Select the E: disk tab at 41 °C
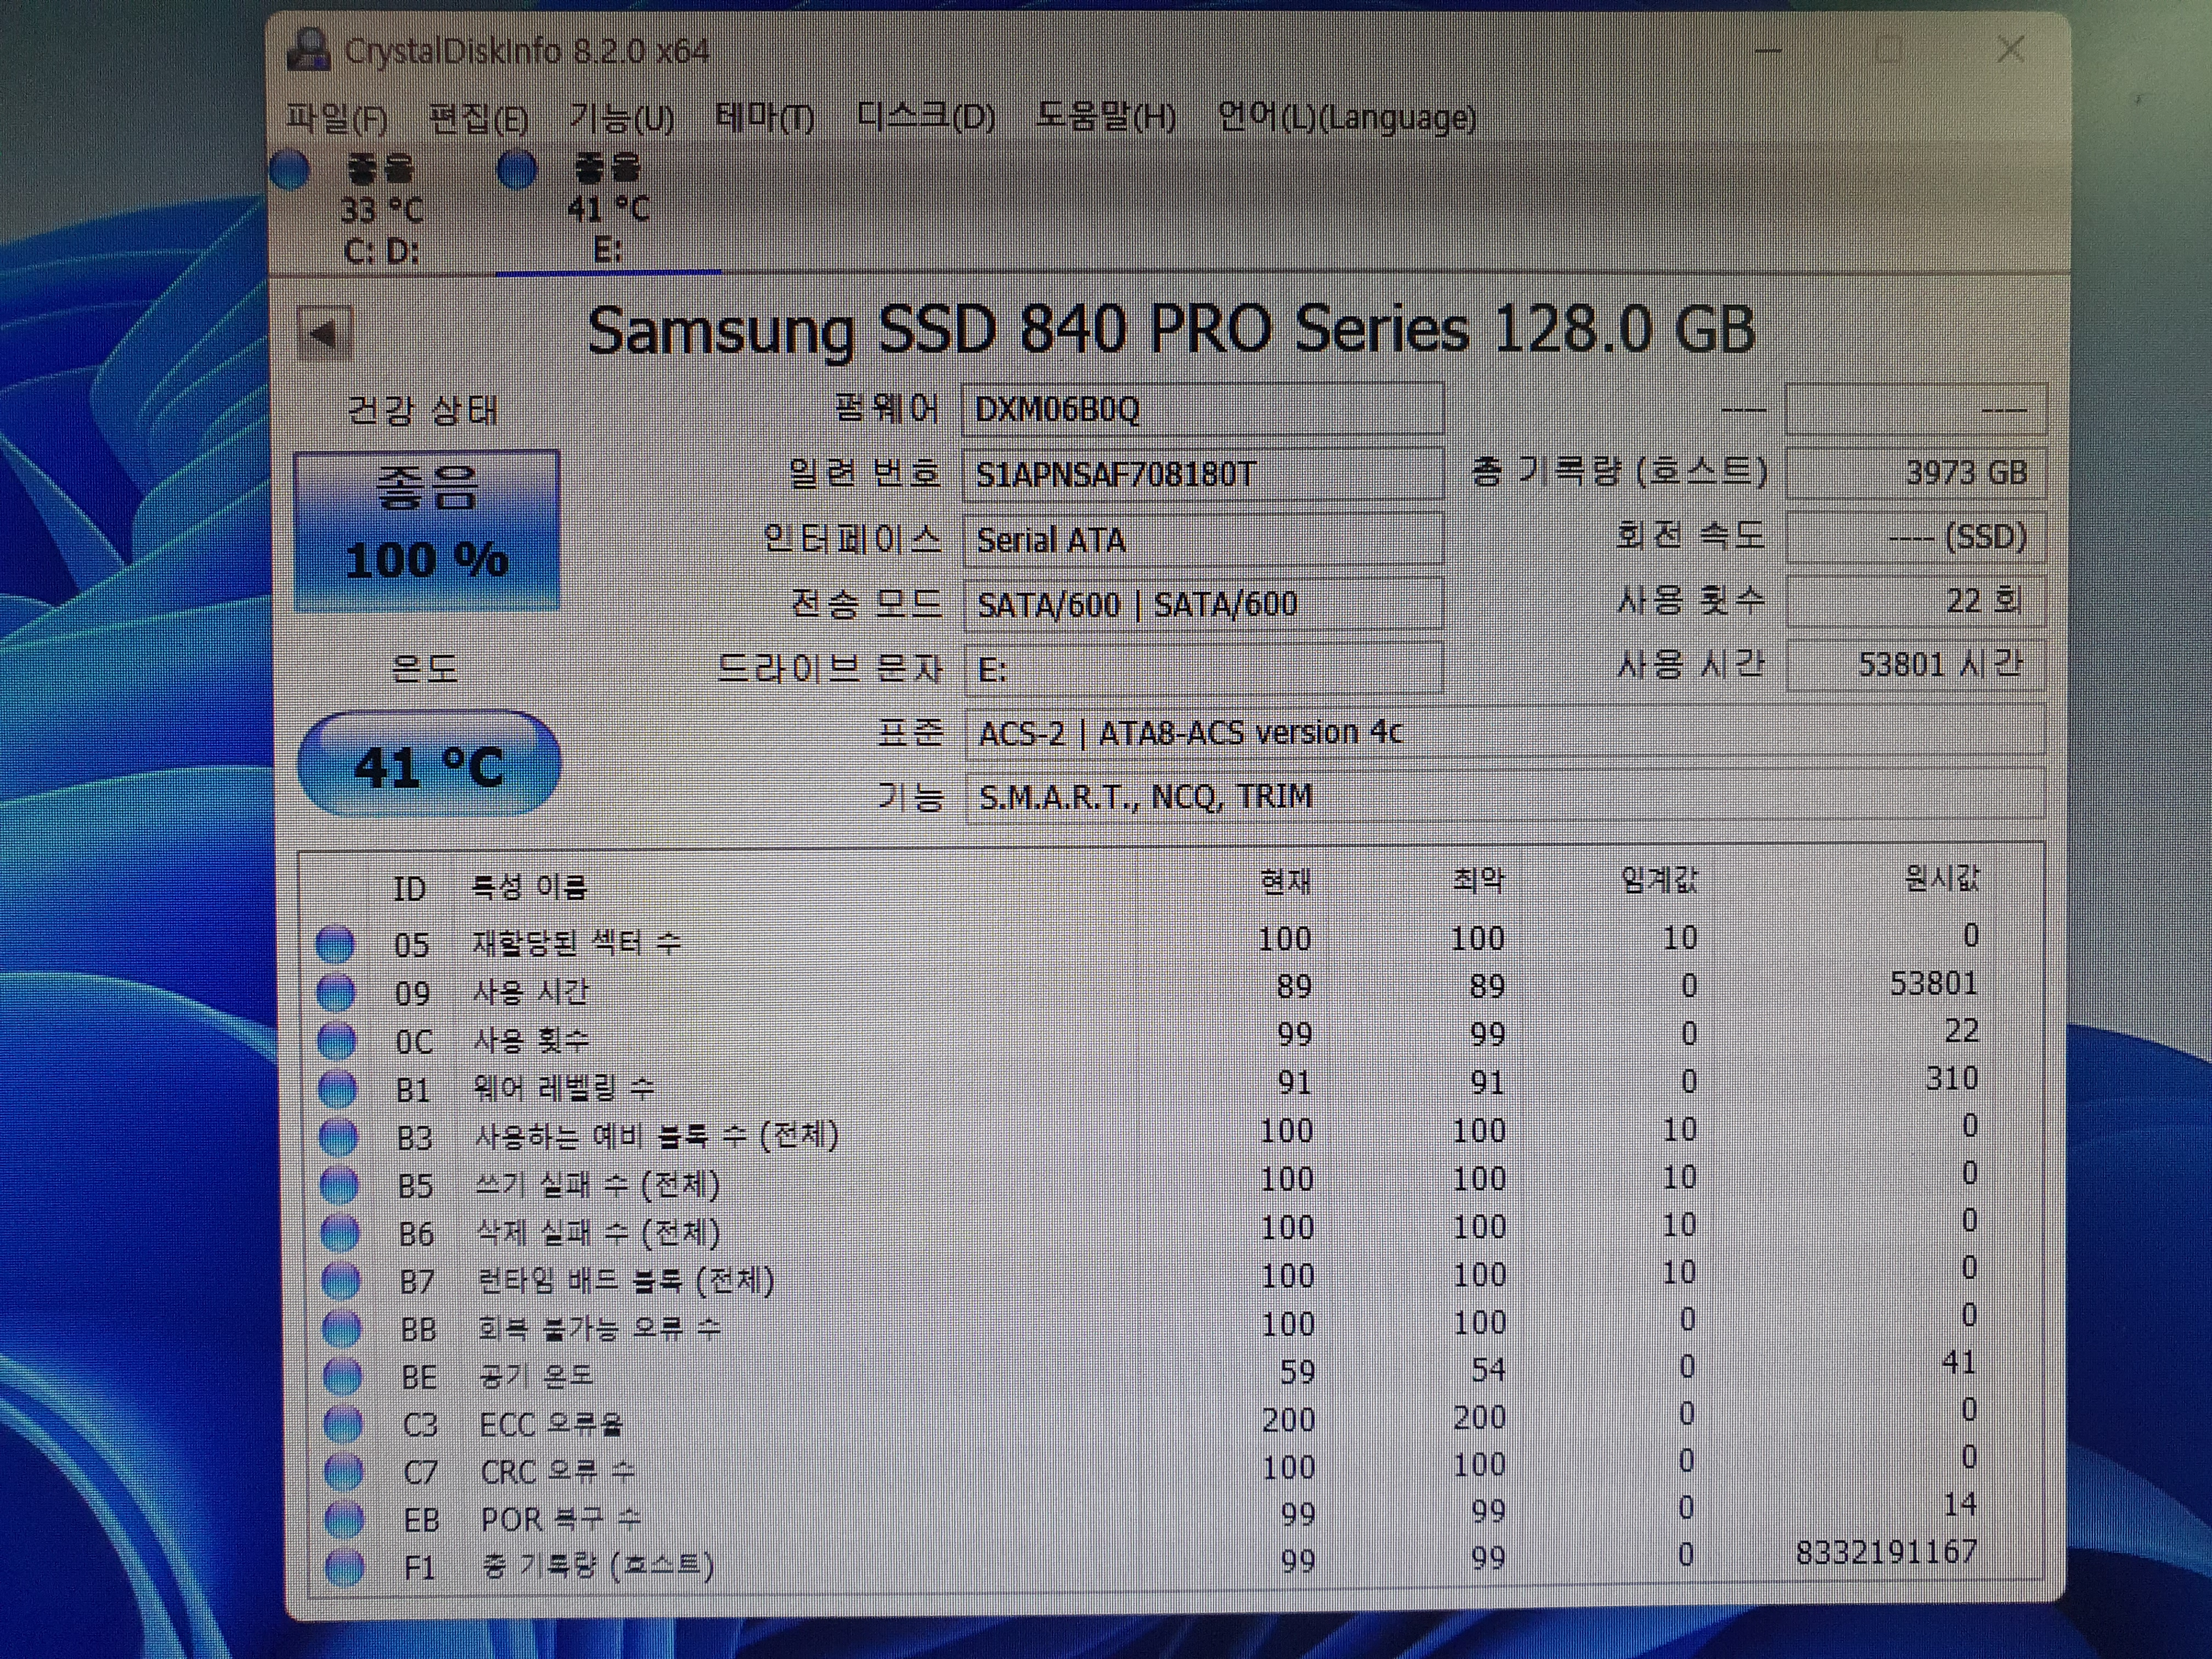2212x1659 pixels. [608, 209]
